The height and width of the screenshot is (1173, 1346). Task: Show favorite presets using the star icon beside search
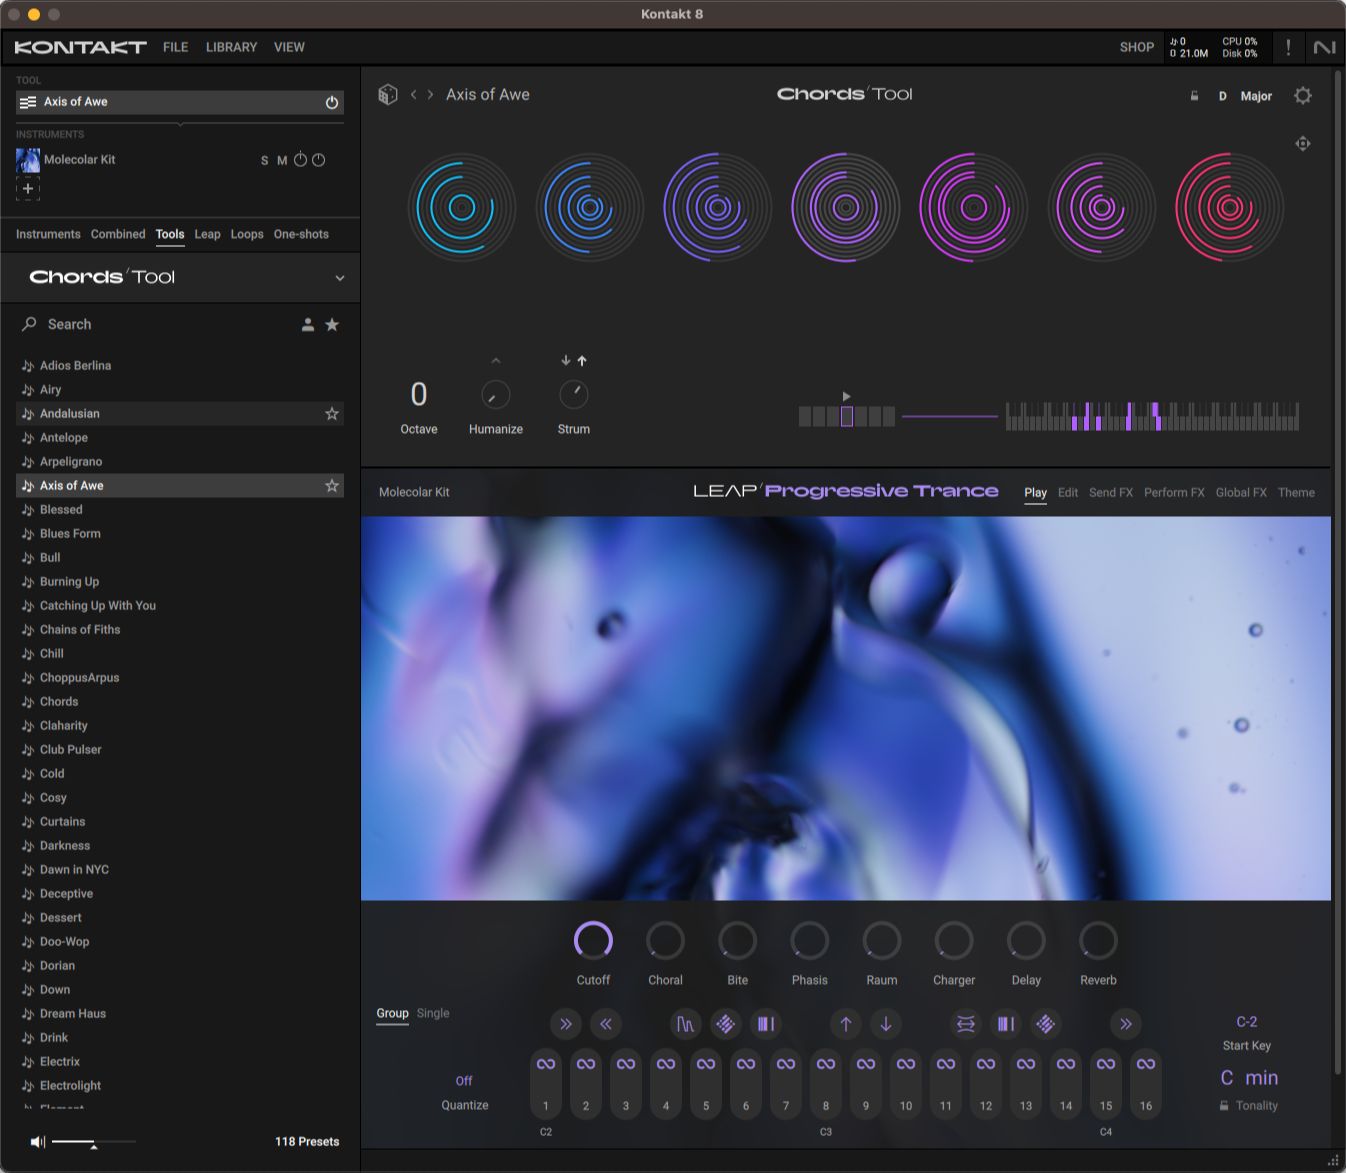[x=332, y=324]
